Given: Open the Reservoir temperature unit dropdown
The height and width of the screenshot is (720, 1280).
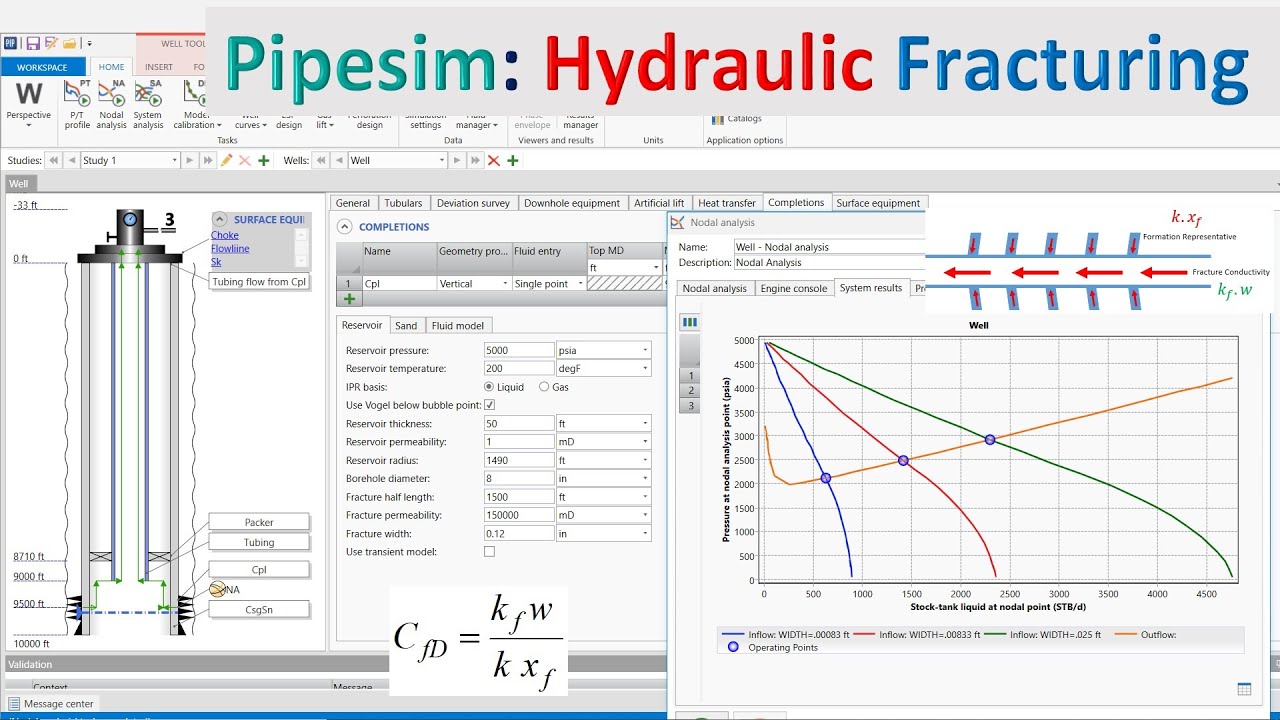Looking at the screenshot, I should pyautogui.click(x=647, y=369).
